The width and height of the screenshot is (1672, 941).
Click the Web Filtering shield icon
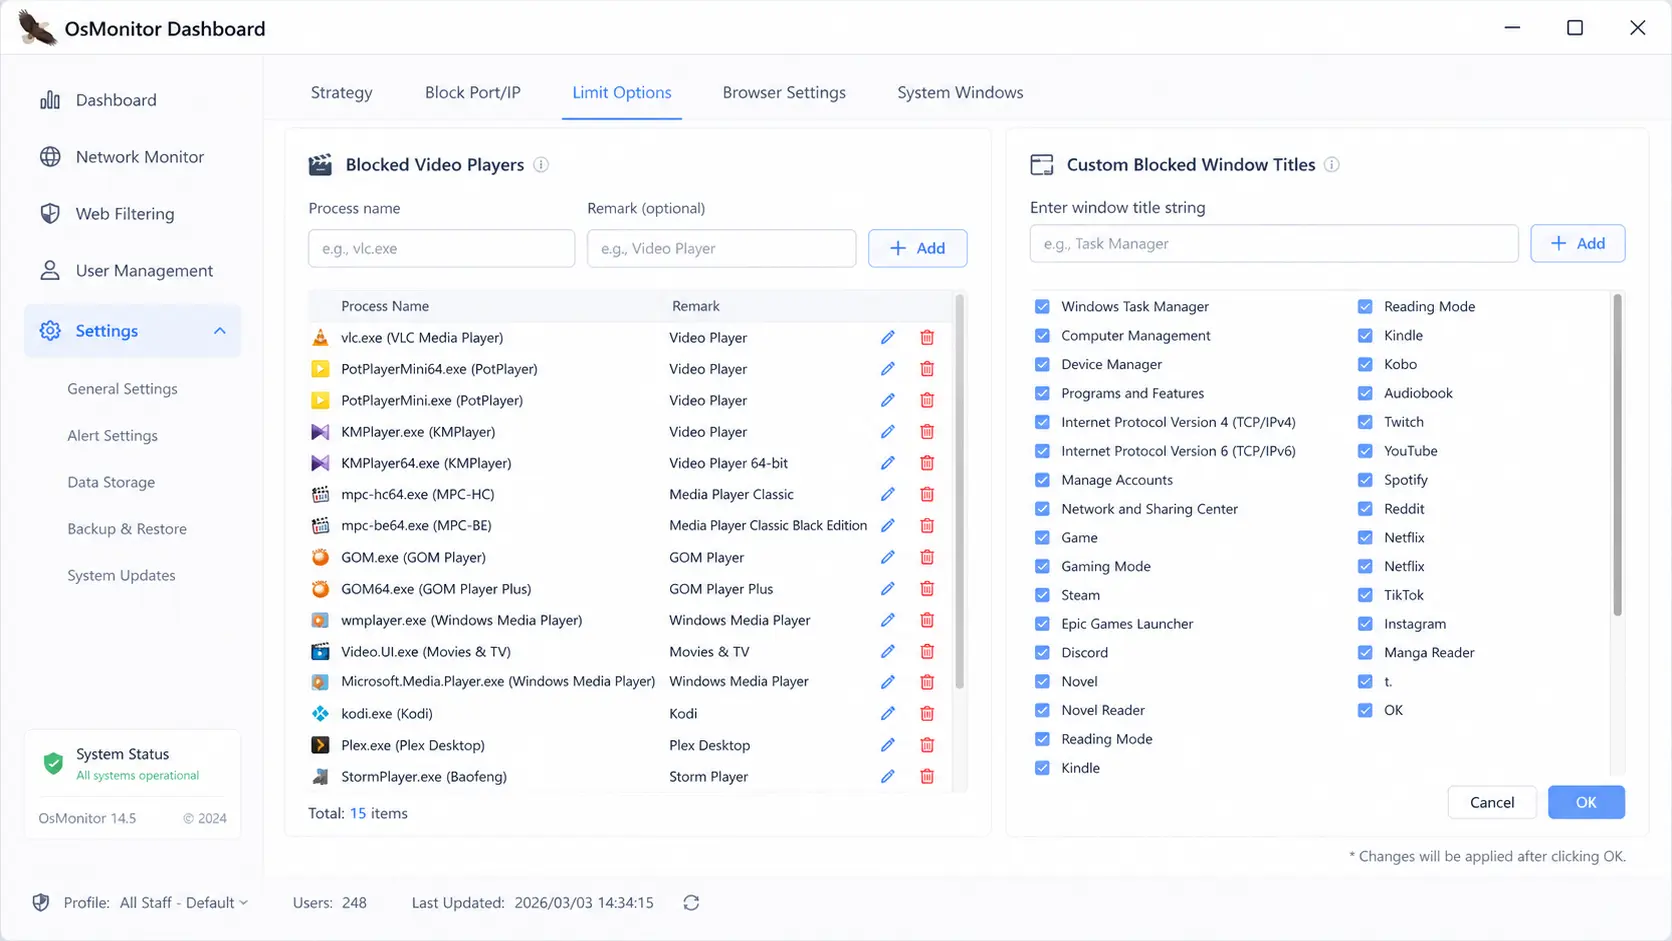click(x=50, y=214)
